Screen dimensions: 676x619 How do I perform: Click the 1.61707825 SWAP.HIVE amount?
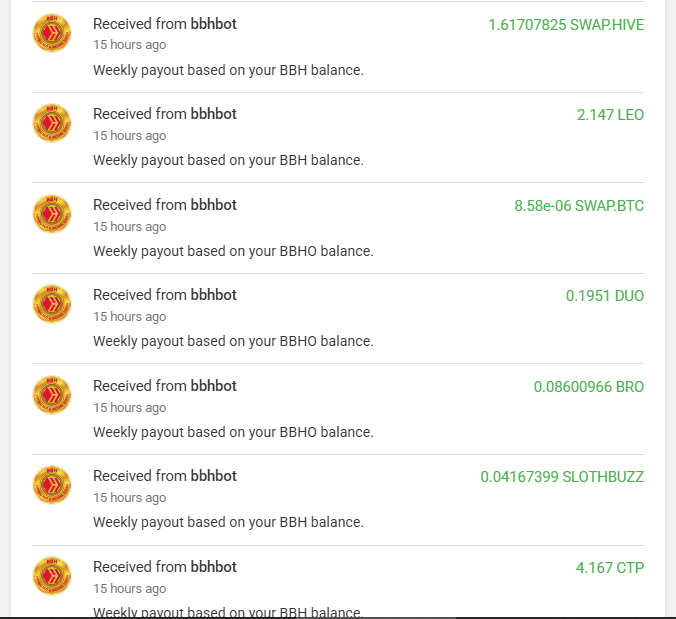pos(566,25)
